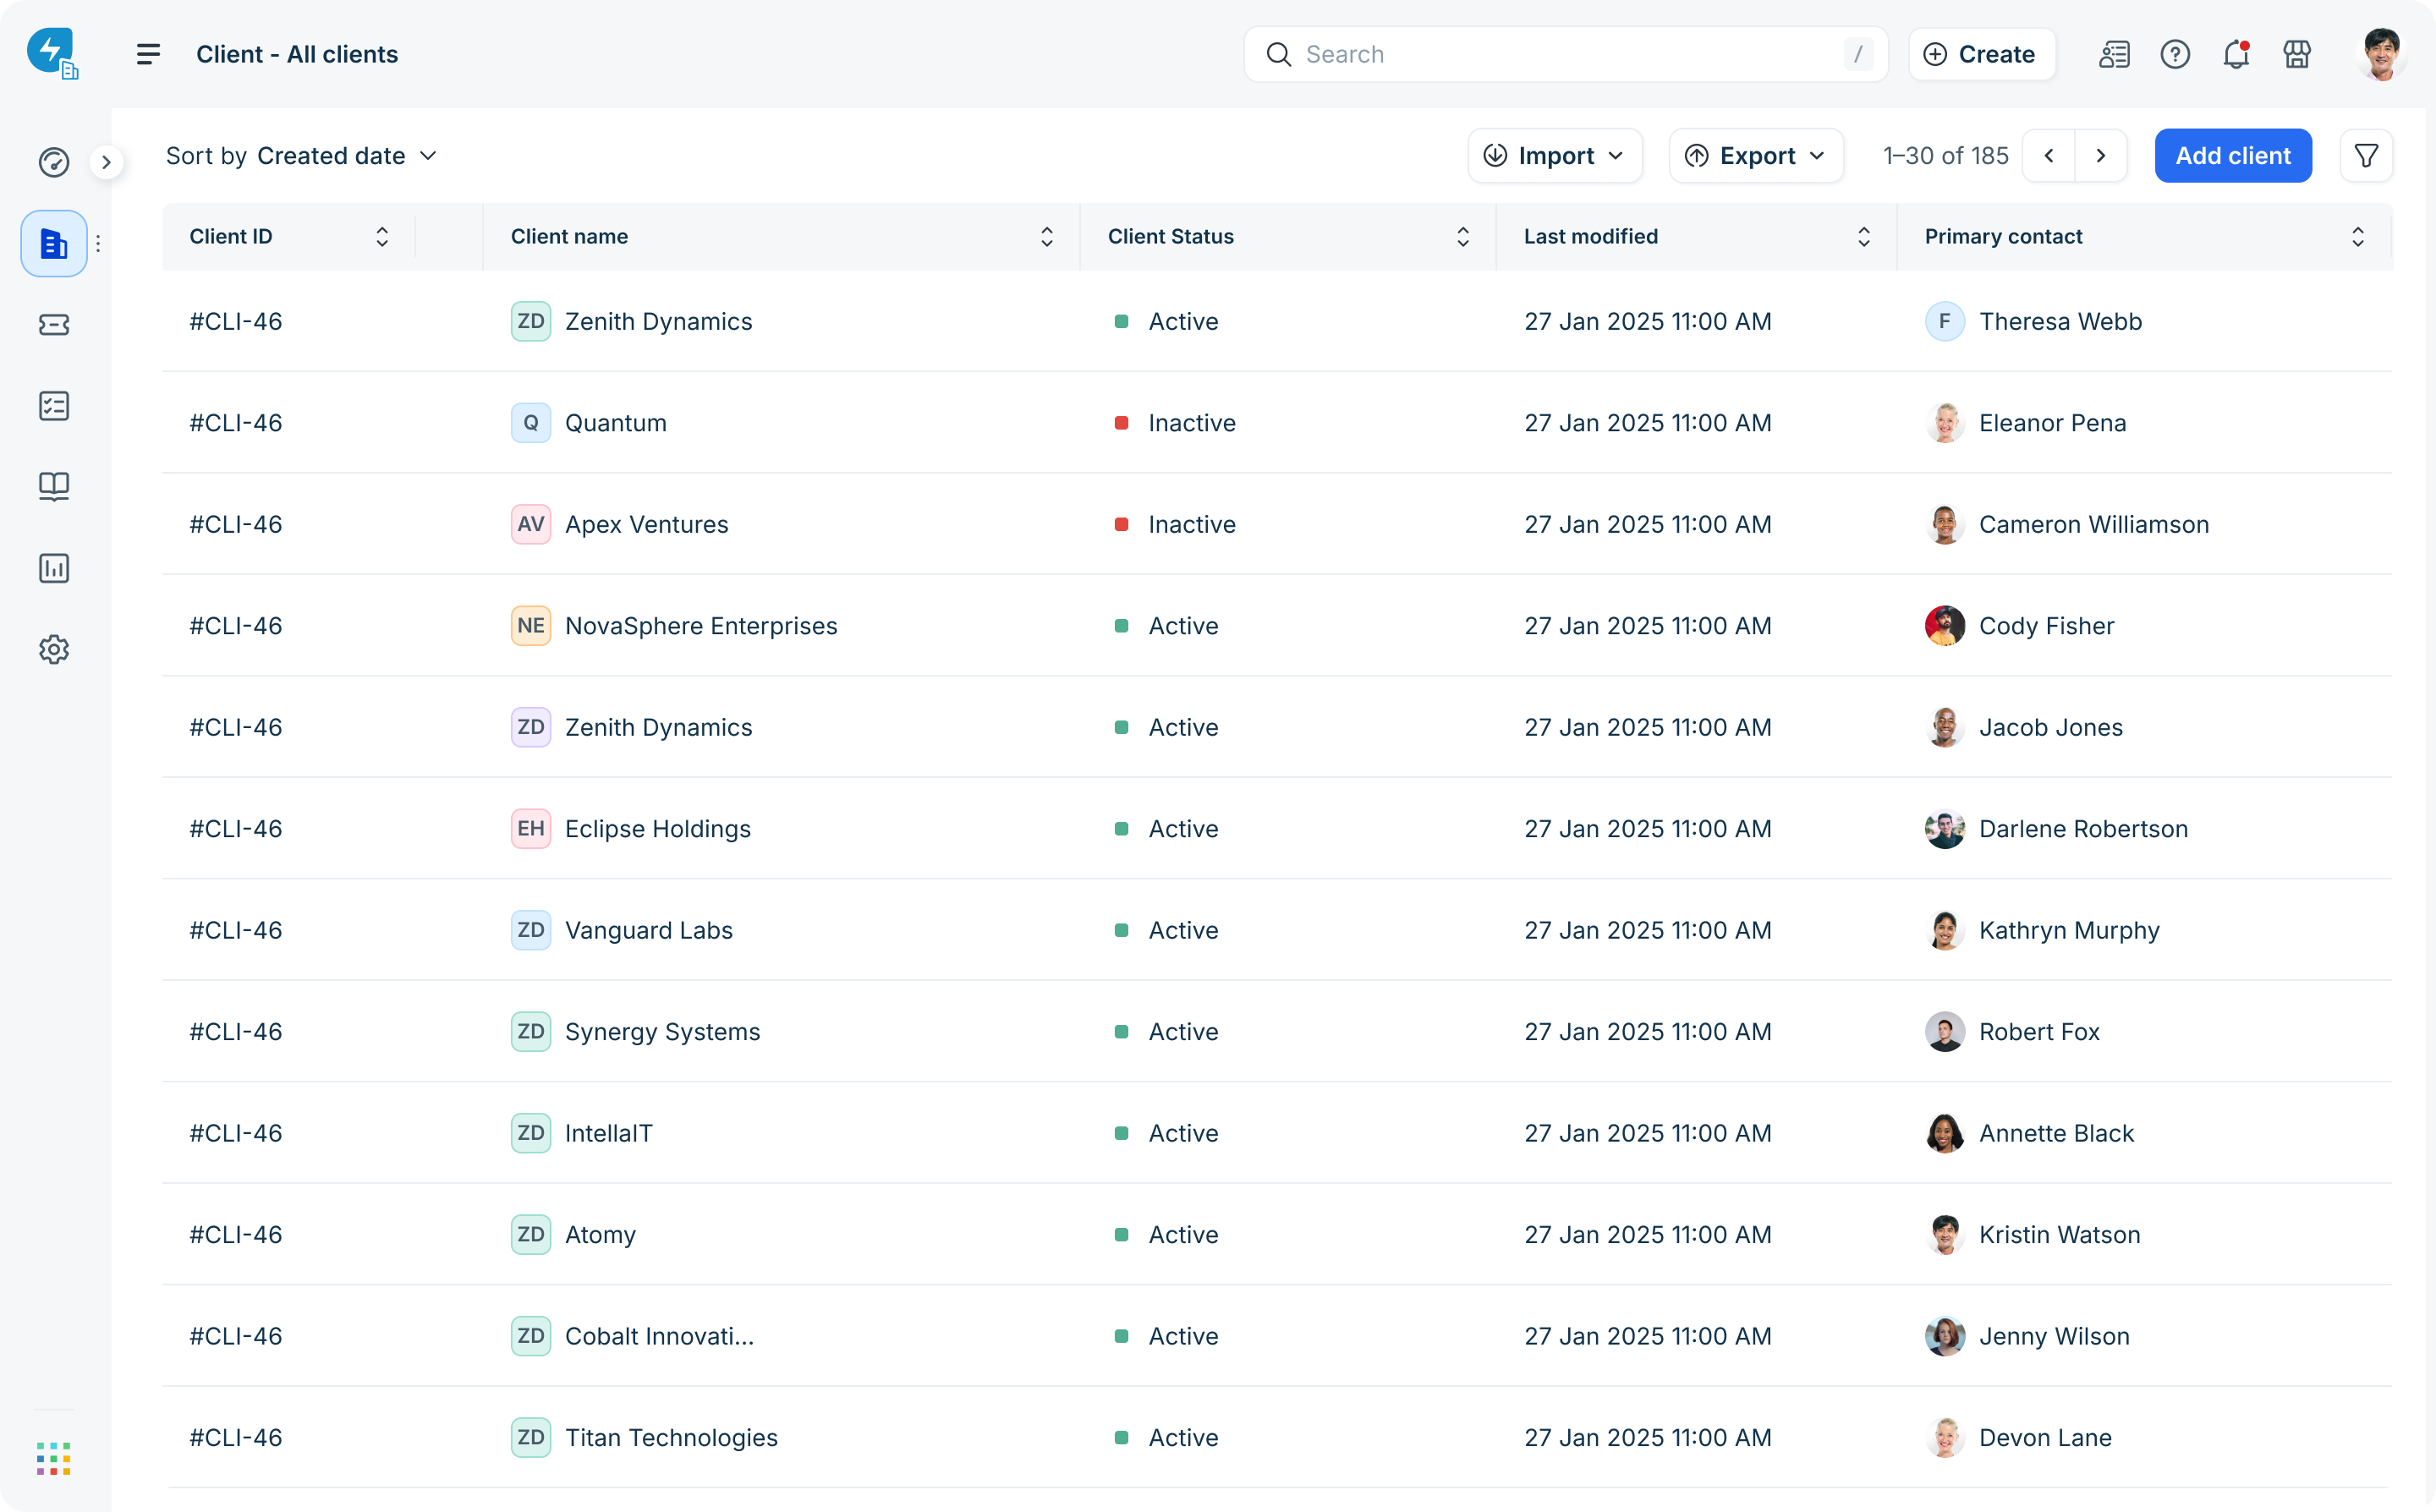Open the marketplace store icon
Screen dimensions: 2436x1512
[x=2297, y=54]
